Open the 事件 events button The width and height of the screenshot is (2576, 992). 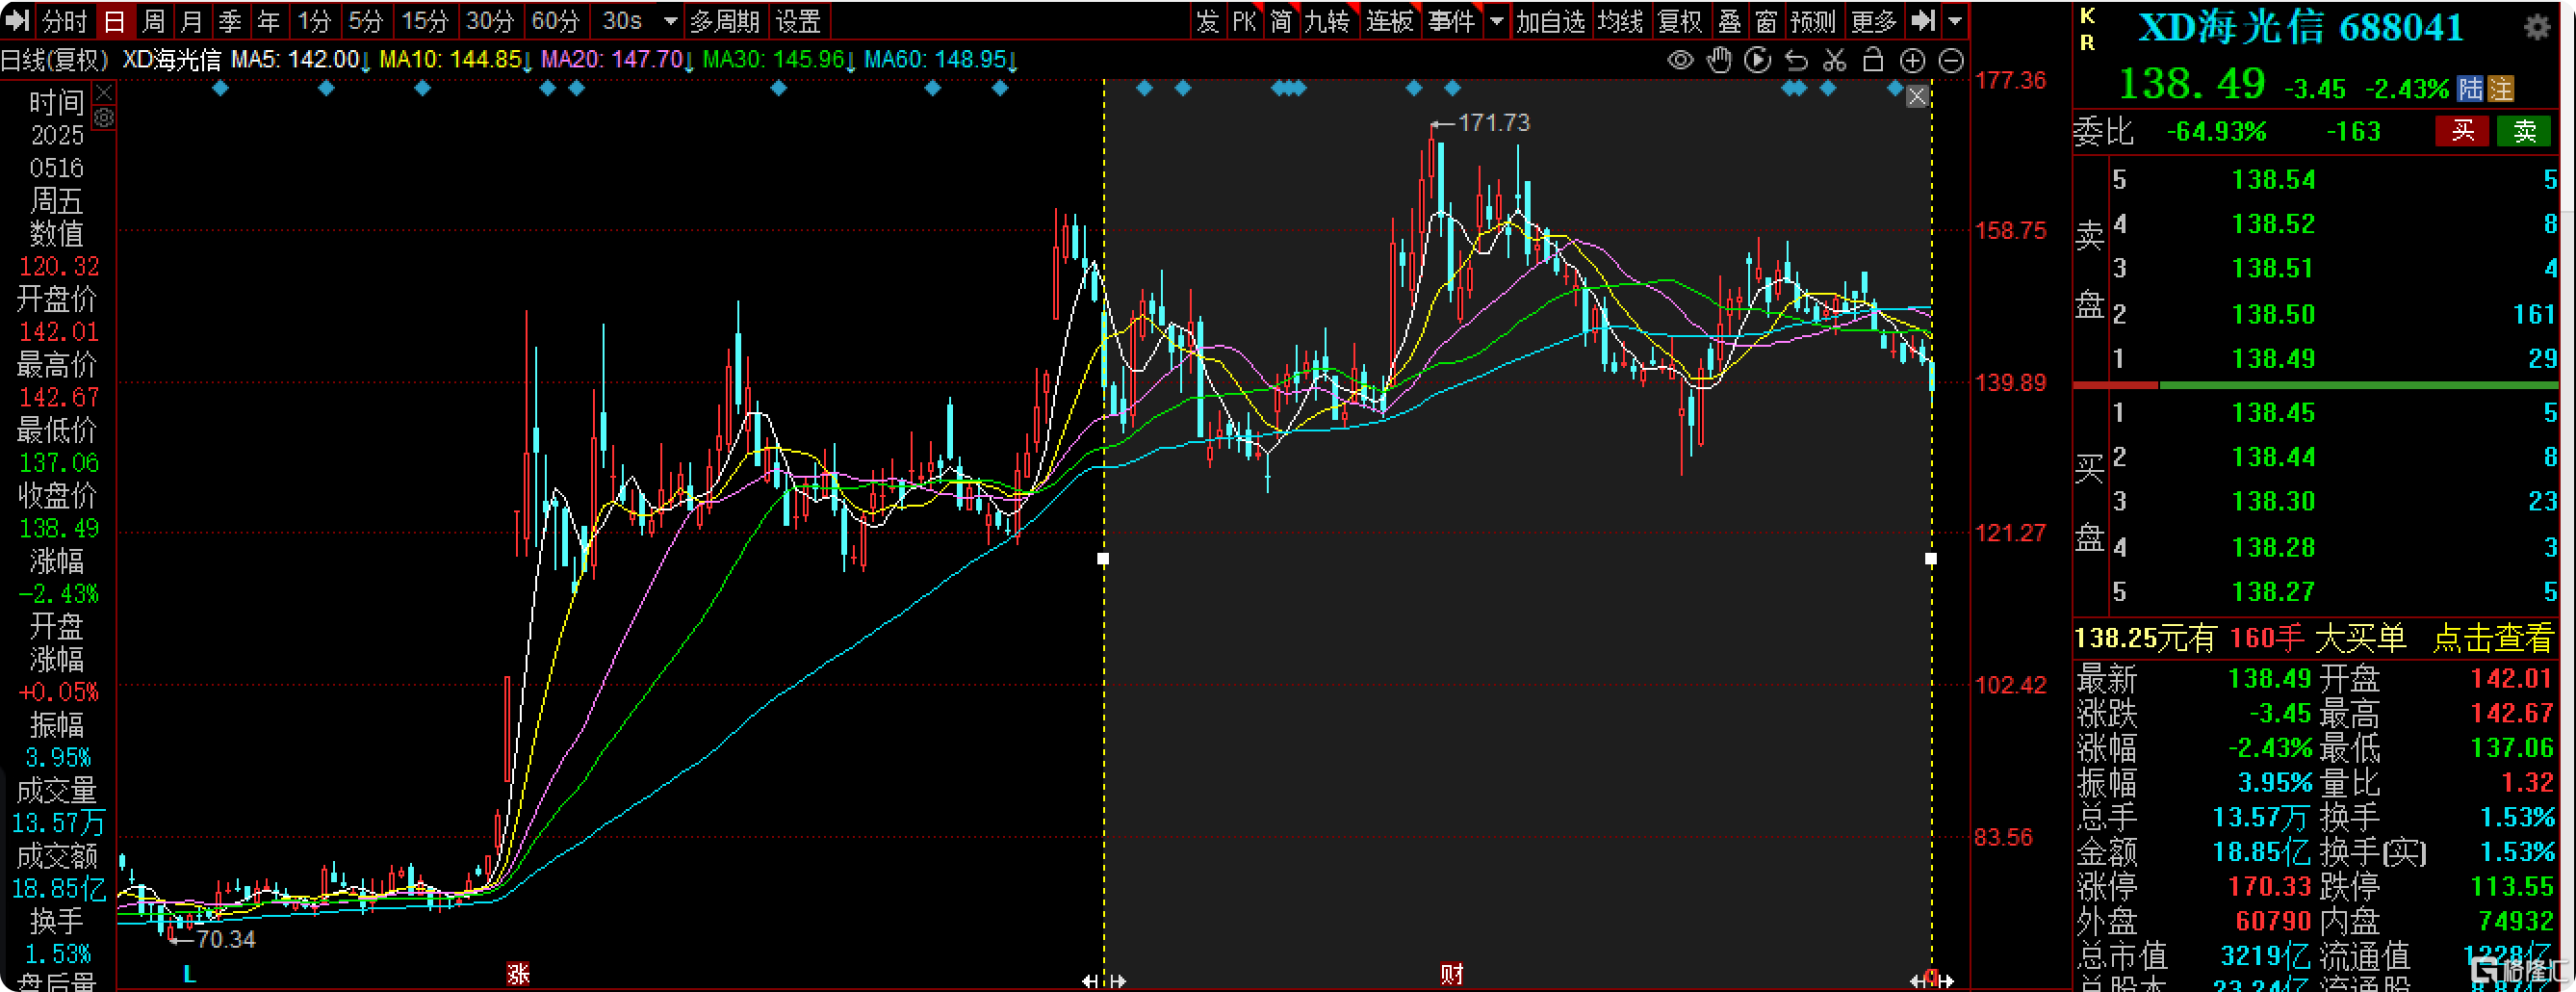pos(1451,21)
